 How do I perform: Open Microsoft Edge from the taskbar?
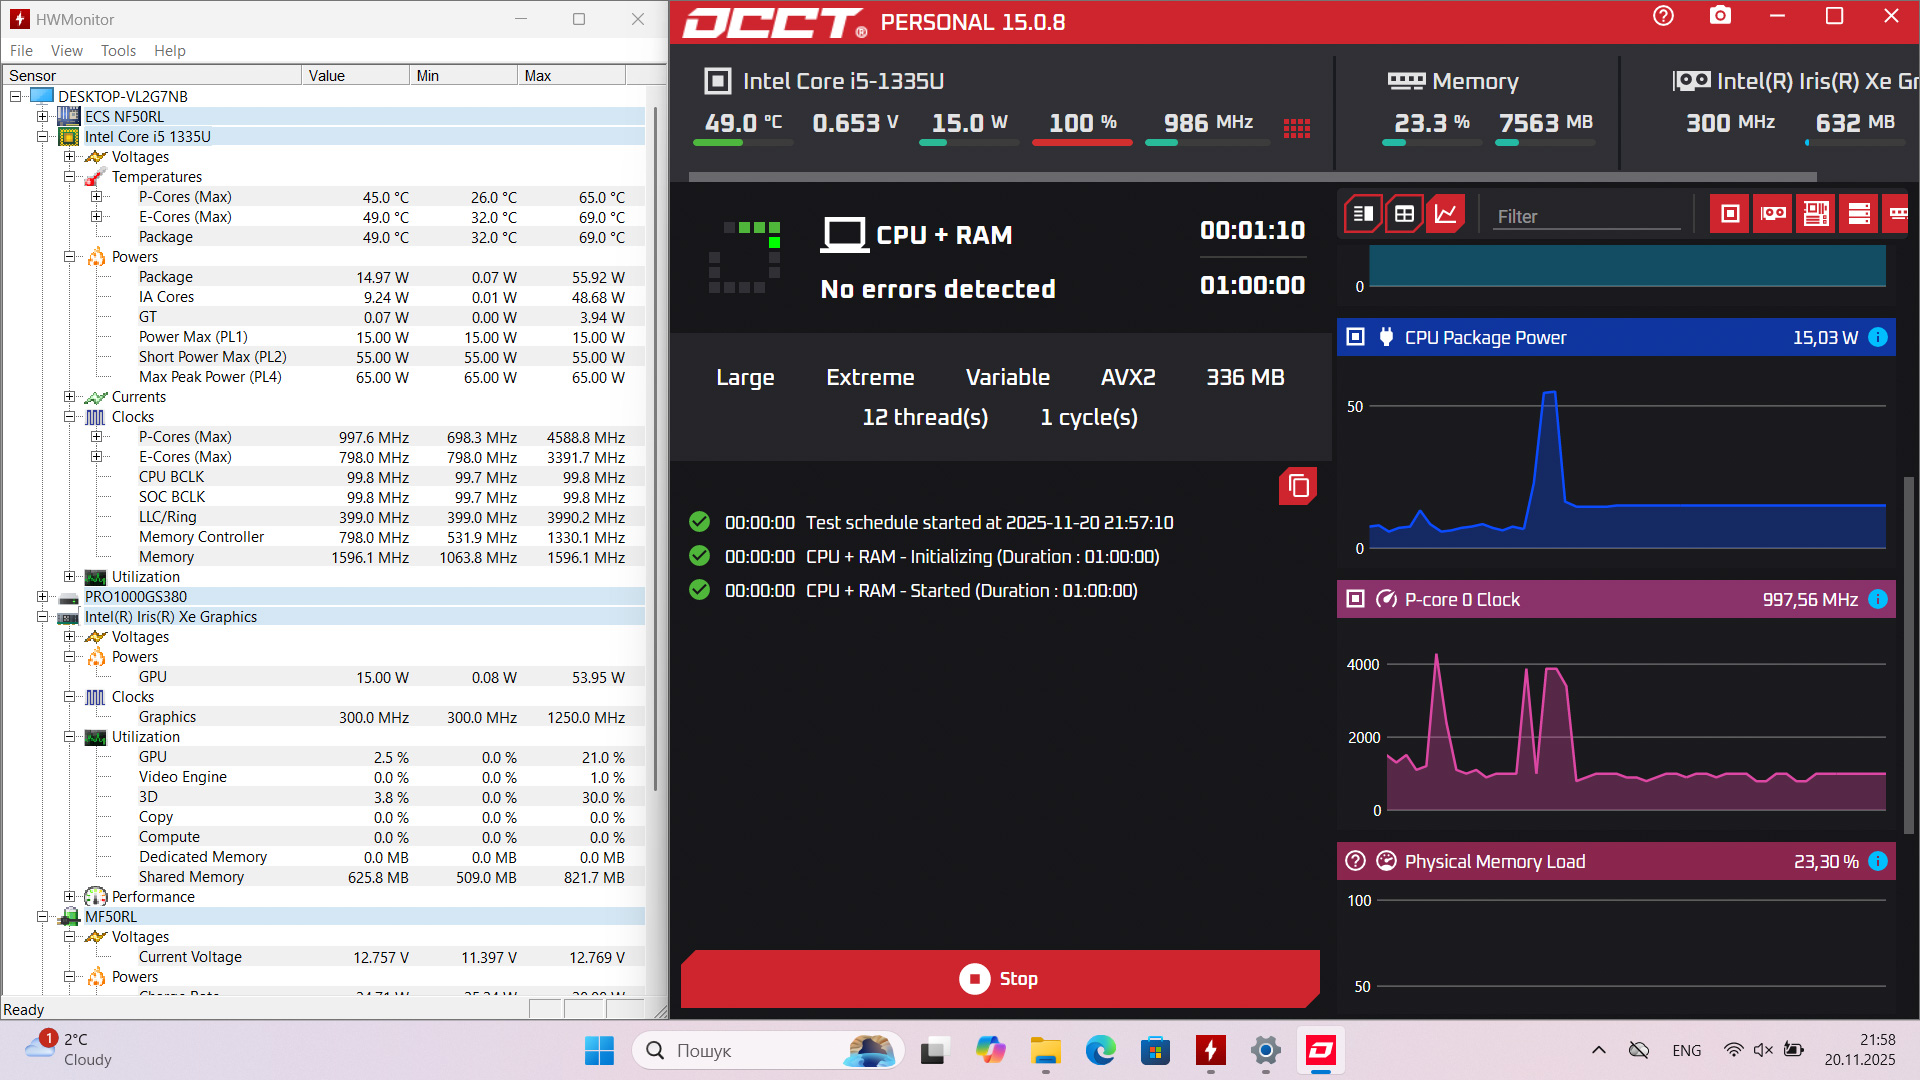coord(1100,1050)
